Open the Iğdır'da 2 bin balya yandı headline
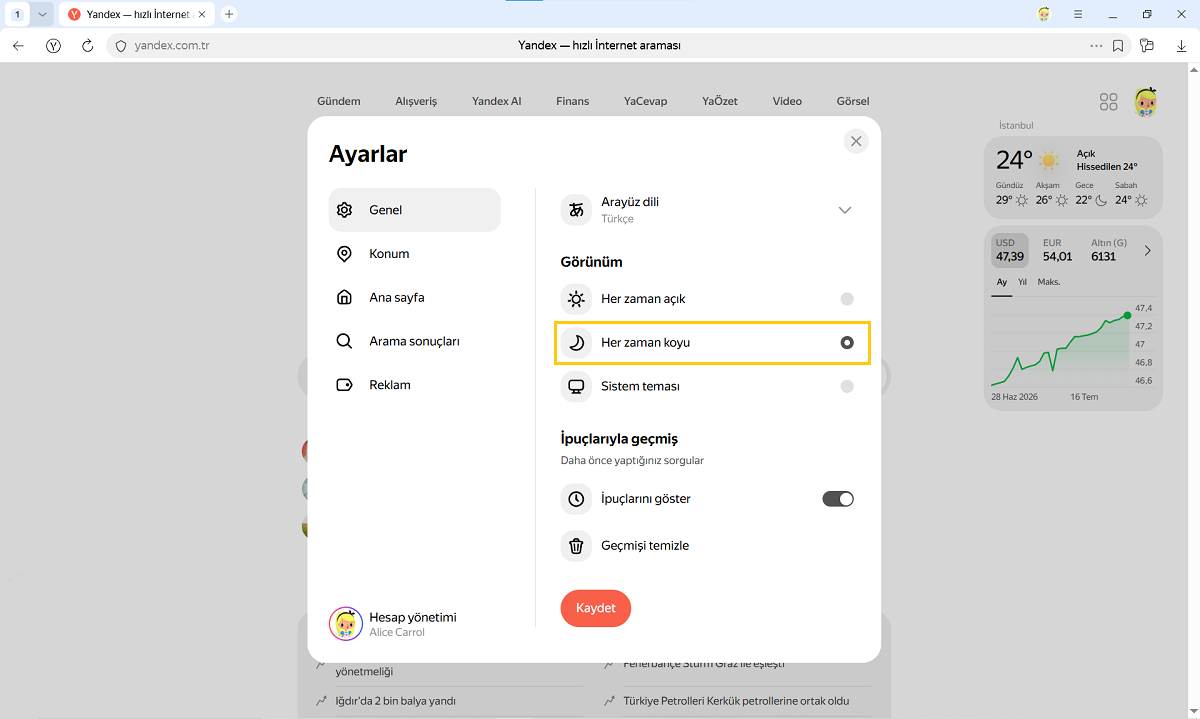Image resolution: width=1200 pixels, height=719 pixels. coord(396,701)
